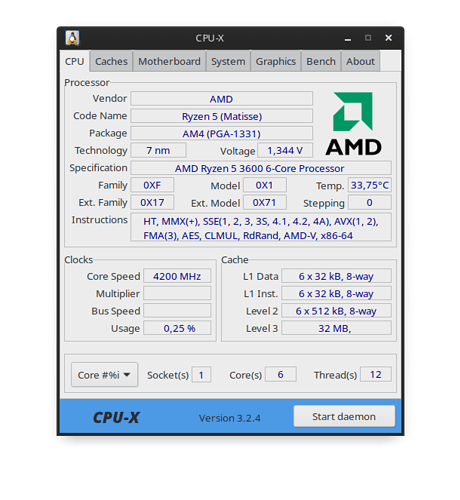Click the Ext. Model value 0X71
This screenshot has height=500, width=460.
[264, 202]
